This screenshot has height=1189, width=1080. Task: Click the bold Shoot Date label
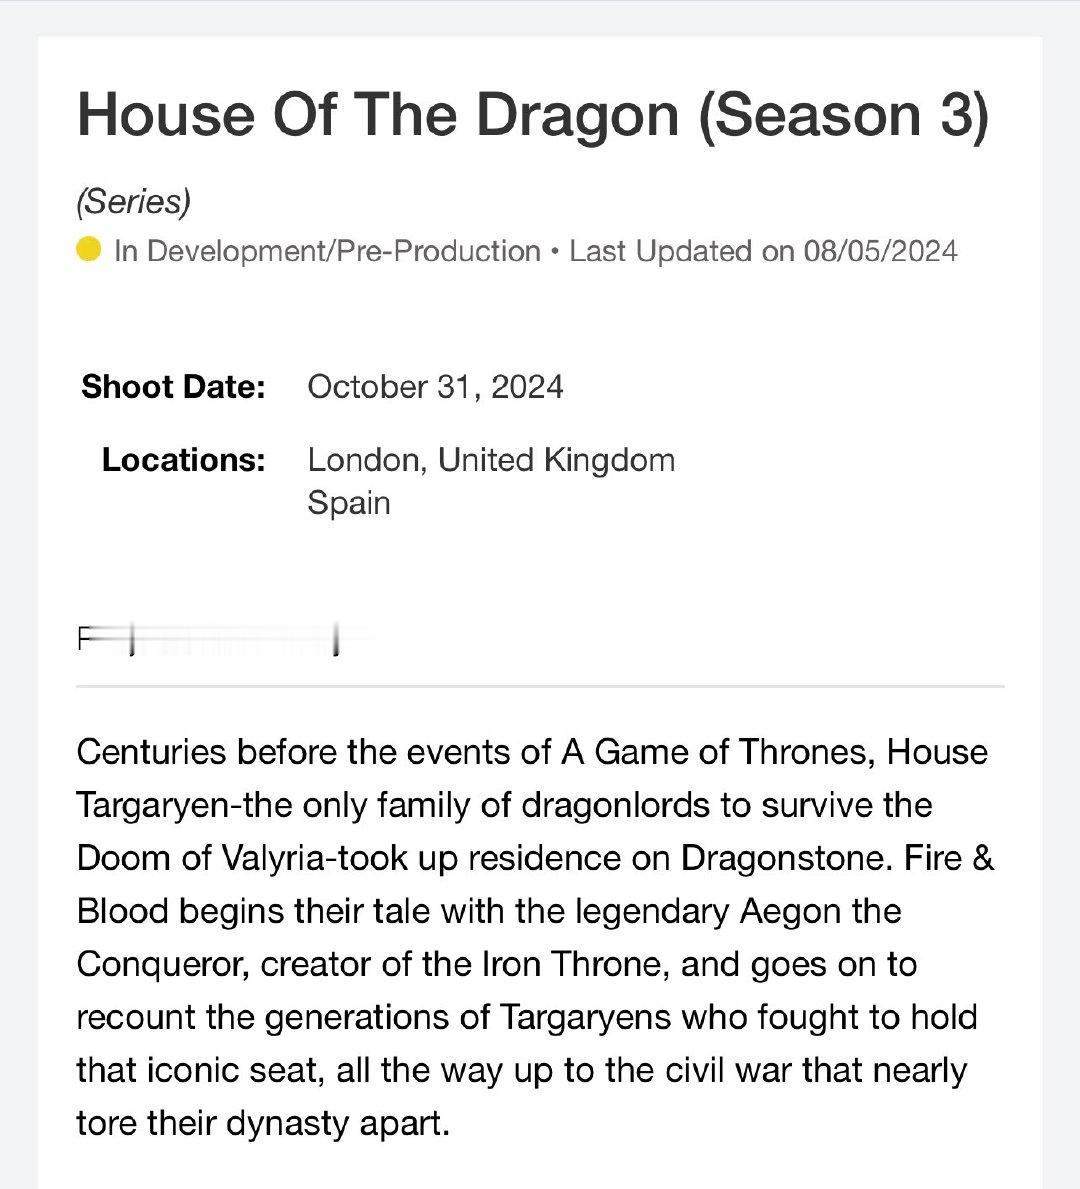(174, 387)
